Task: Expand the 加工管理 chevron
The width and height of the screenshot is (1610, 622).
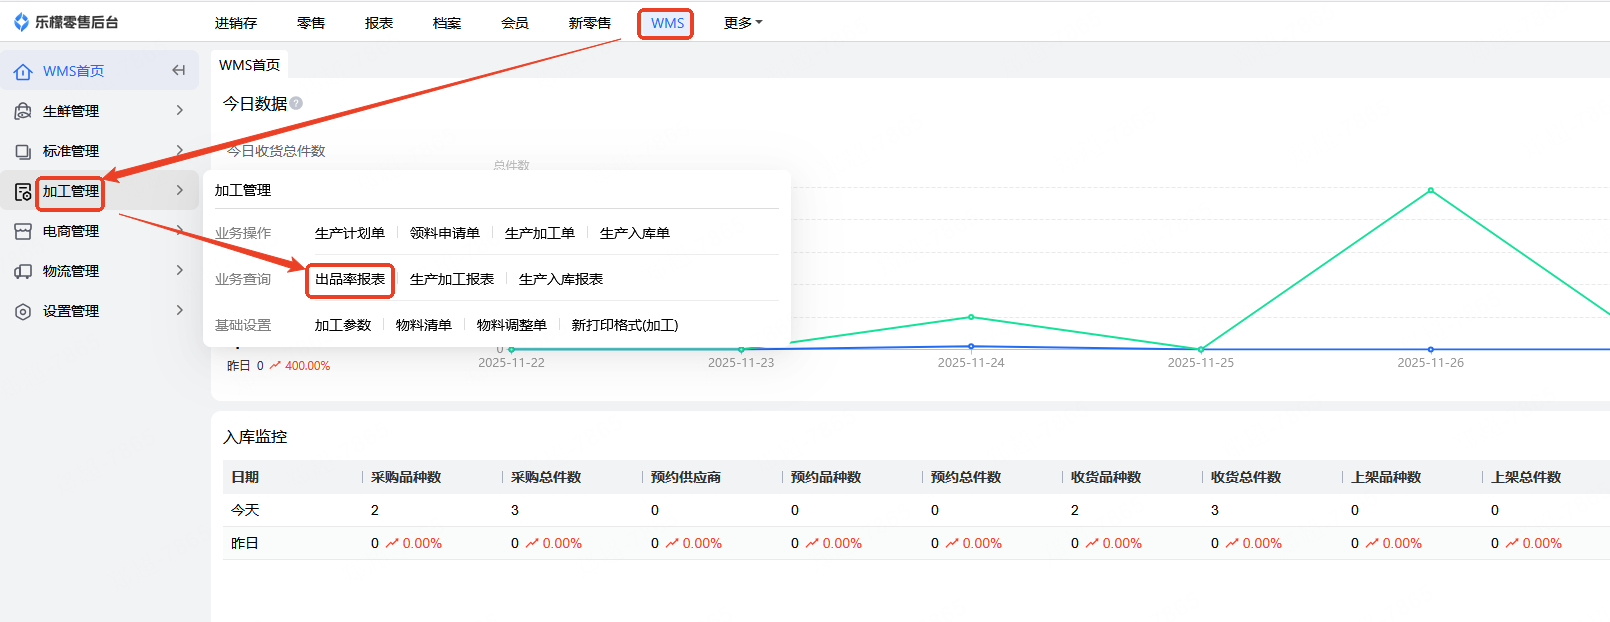Action: (180, 190)
